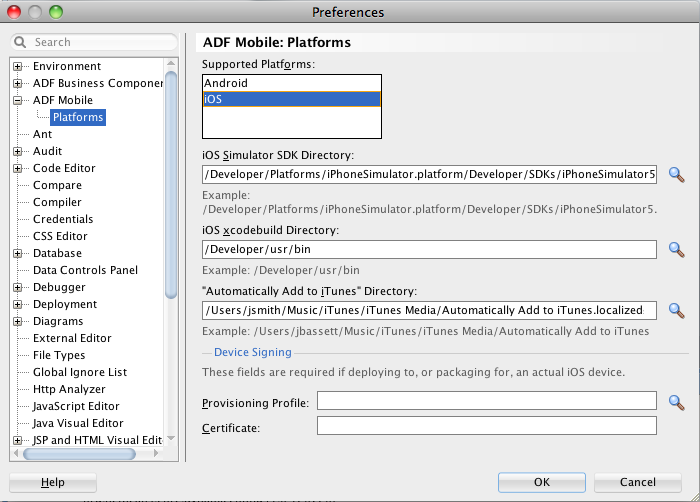Image resolution: width=700 pixels, height=502 pixels.
Task: Open the Http Analyzer preferences page
Action: (69, 389)
